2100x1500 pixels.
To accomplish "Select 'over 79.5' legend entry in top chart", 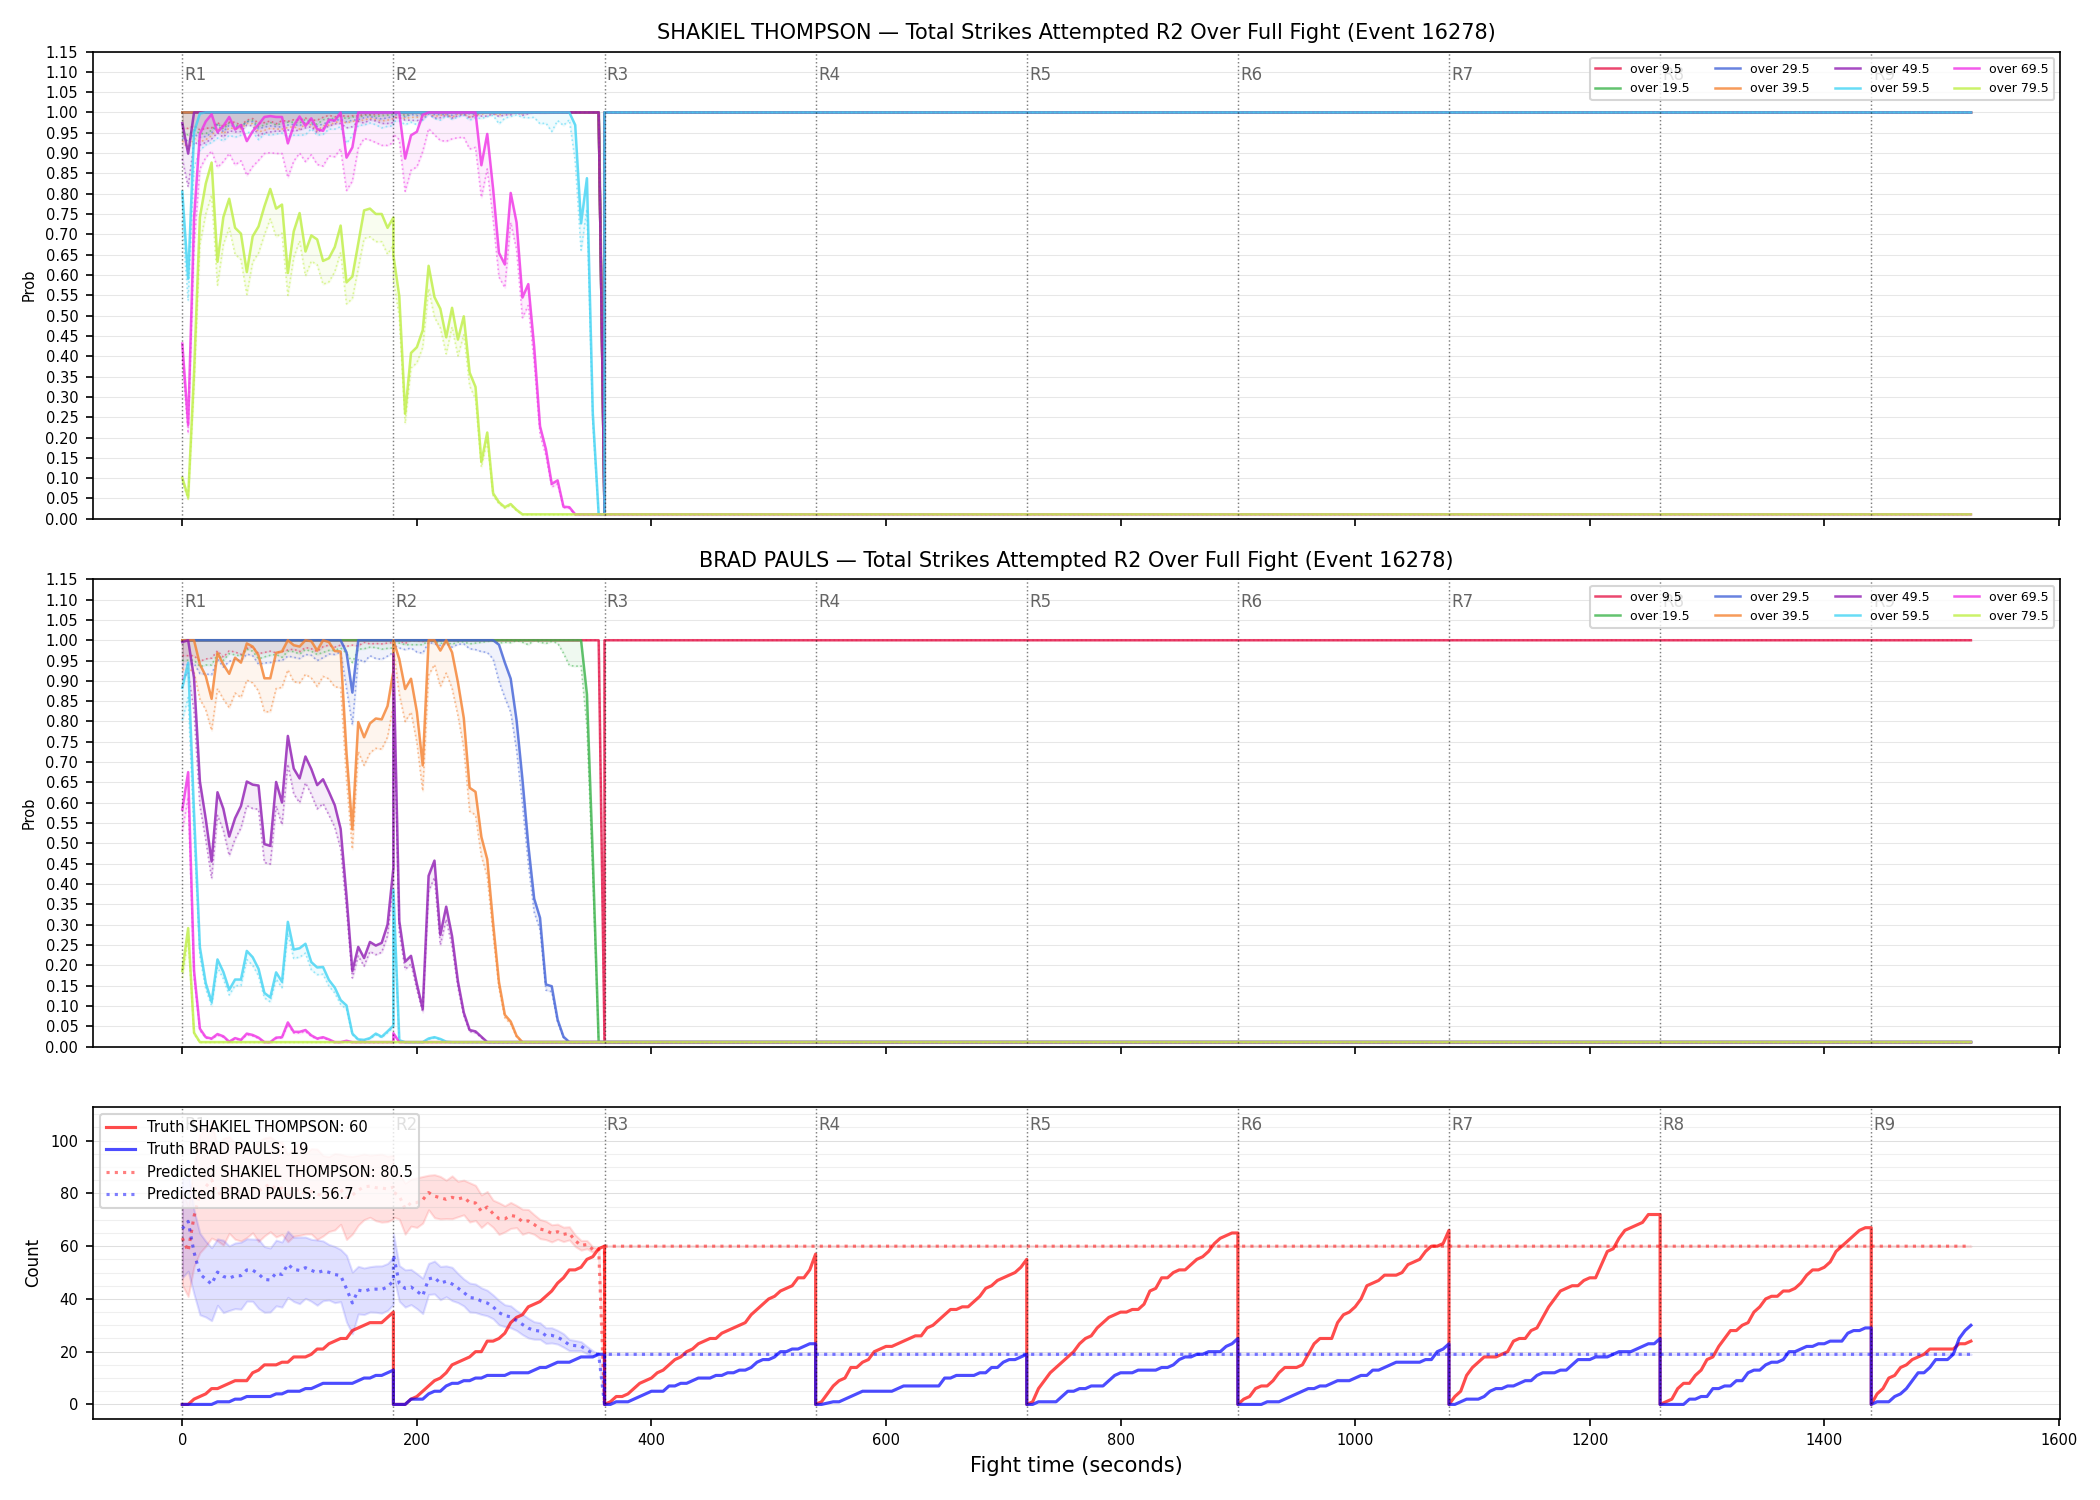I will [2000, 88].
